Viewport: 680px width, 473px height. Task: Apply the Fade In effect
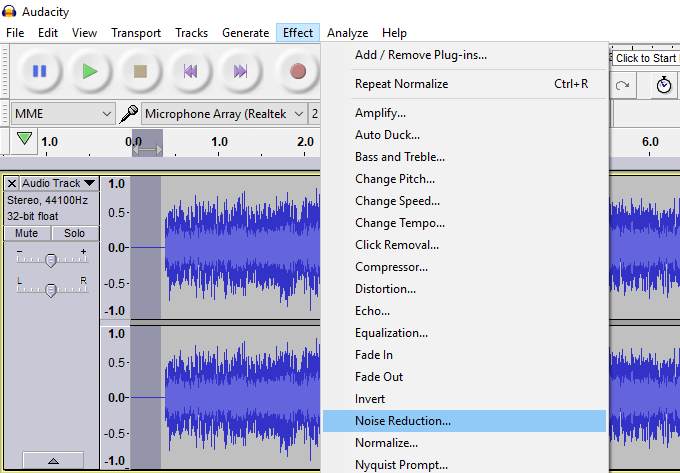(x=464, y=355)
